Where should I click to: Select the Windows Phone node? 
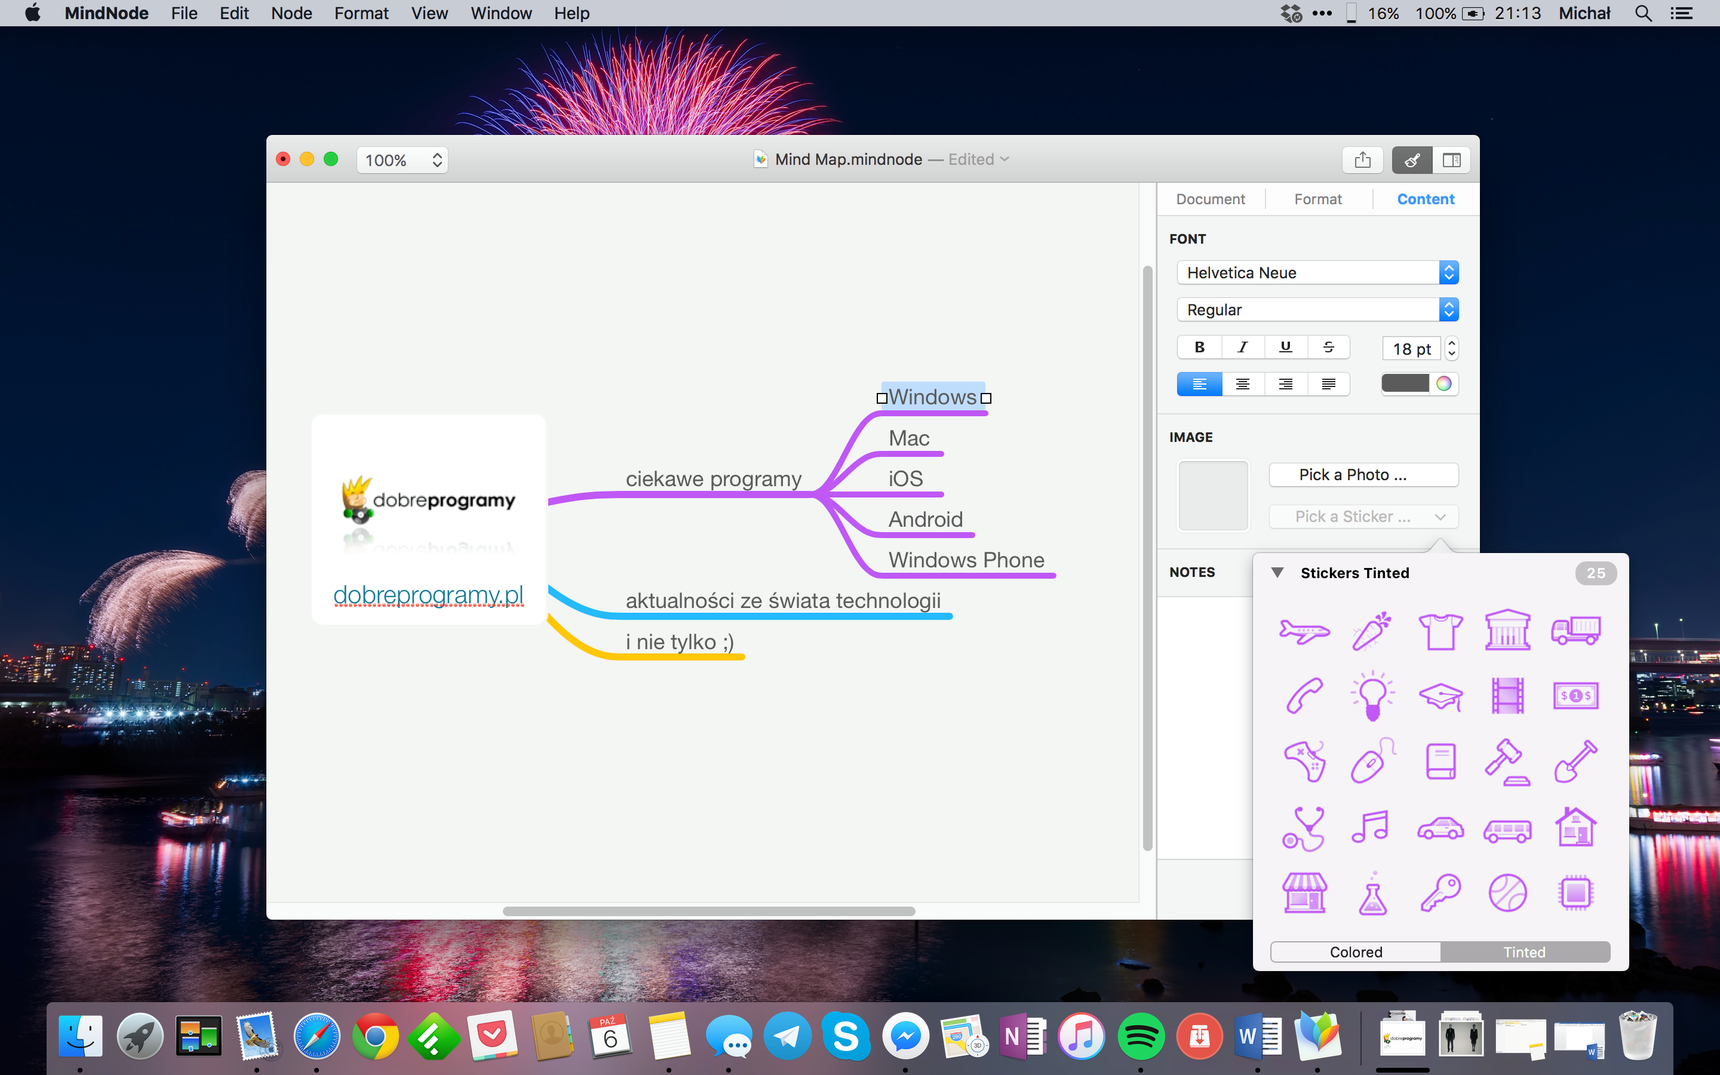pyautogui.click(x=966, y=560)
